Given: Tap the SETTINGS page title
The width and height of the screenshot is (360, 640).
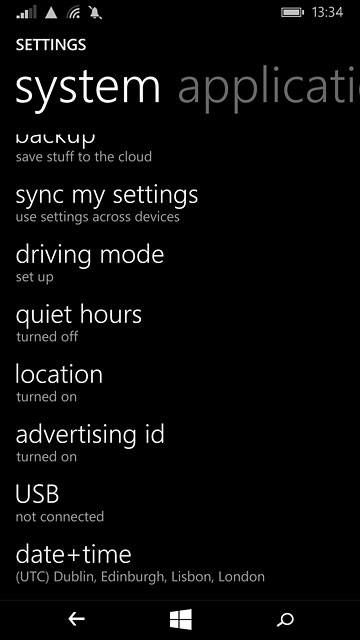Looking at the screenshot, I should tap(51, 44).
